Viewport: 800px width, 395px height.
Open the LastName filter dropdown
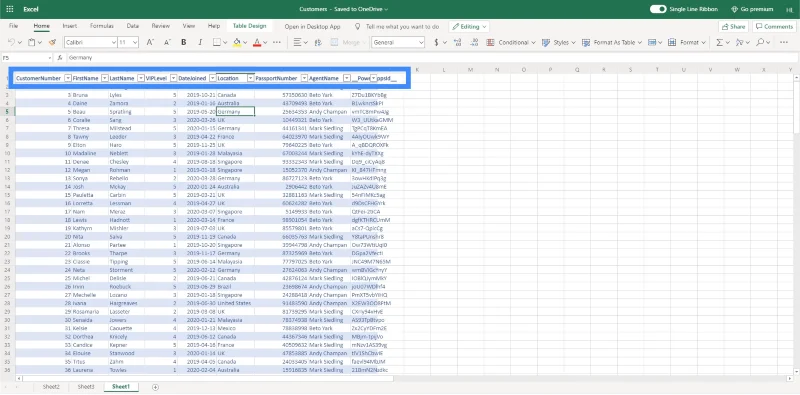click(x=140, y=78)
